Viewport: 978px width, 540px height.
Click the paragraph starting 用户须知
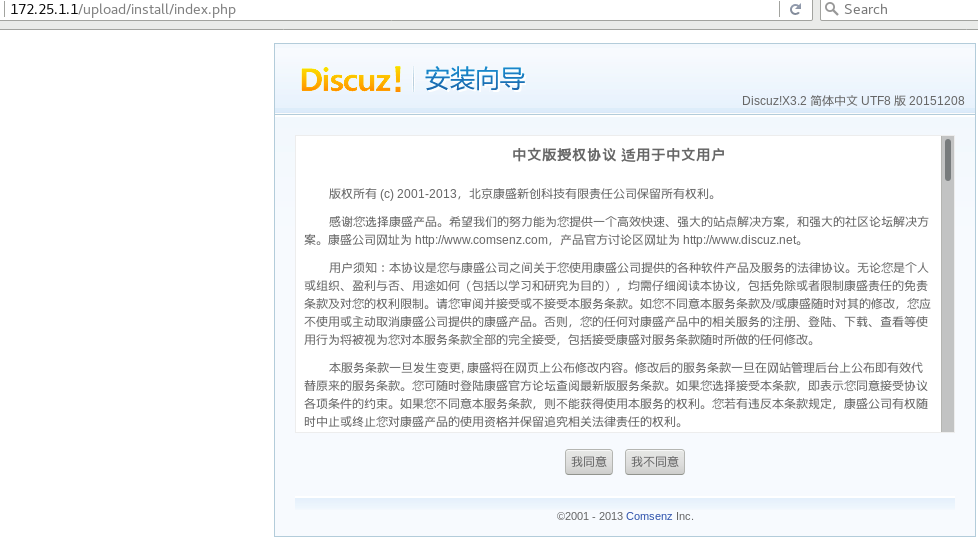click(617, 304)
